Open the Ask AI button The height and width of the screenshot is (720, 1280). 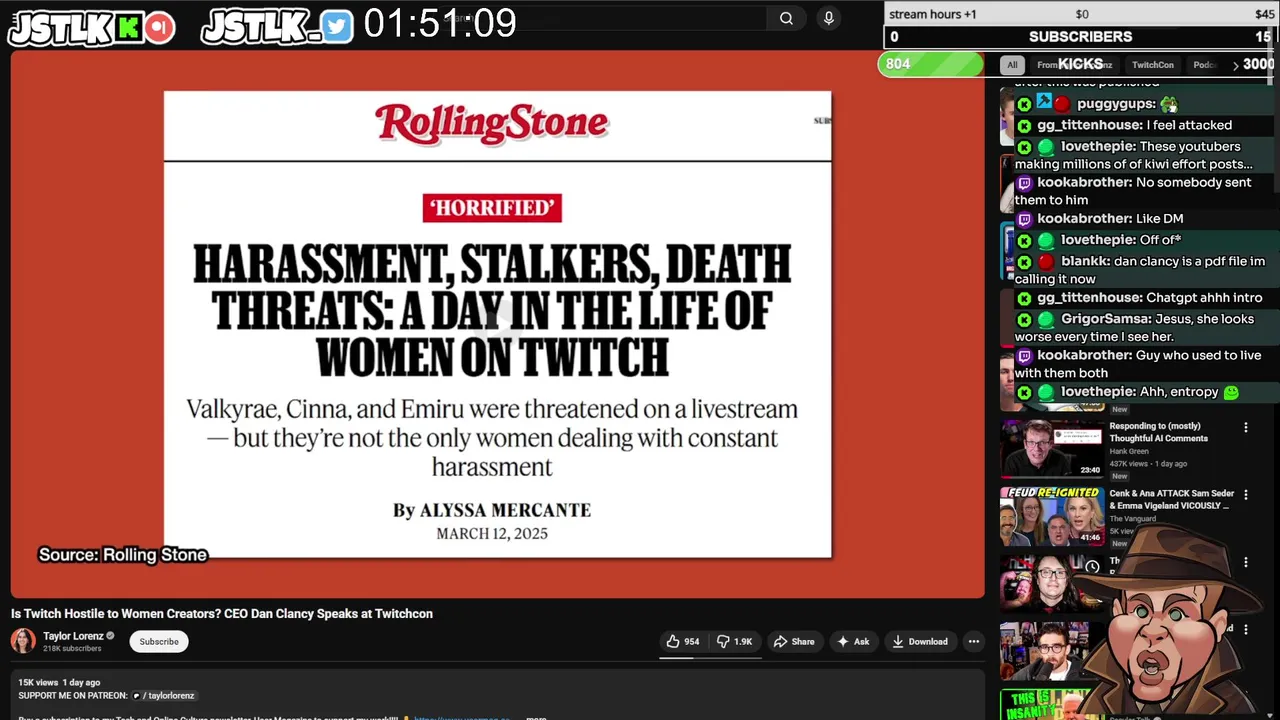pyautogui.click(x=853, y=641)
